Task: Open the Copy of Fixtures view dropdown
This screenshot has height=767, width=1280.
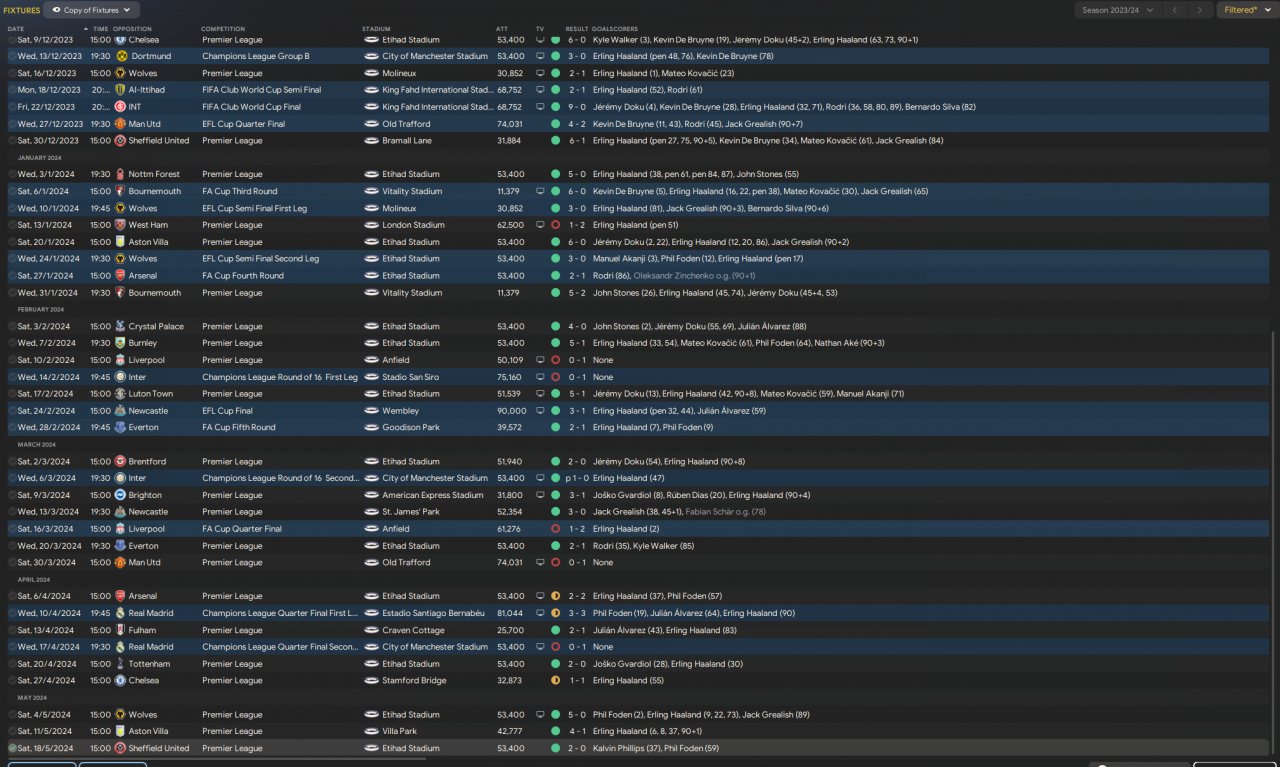Action: coord(93,10)
